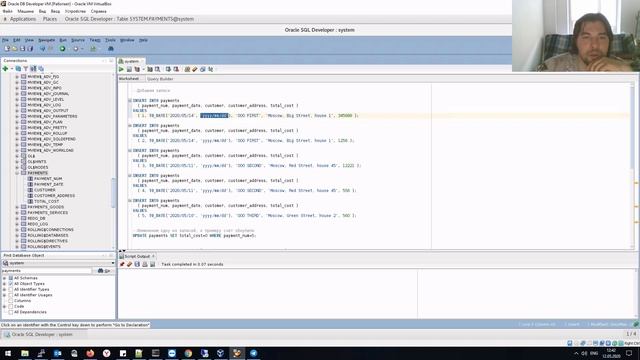Image resolution: width=640 pixels, height=360 pixels.
Task: Open the Tools menu
Action: 110,40
